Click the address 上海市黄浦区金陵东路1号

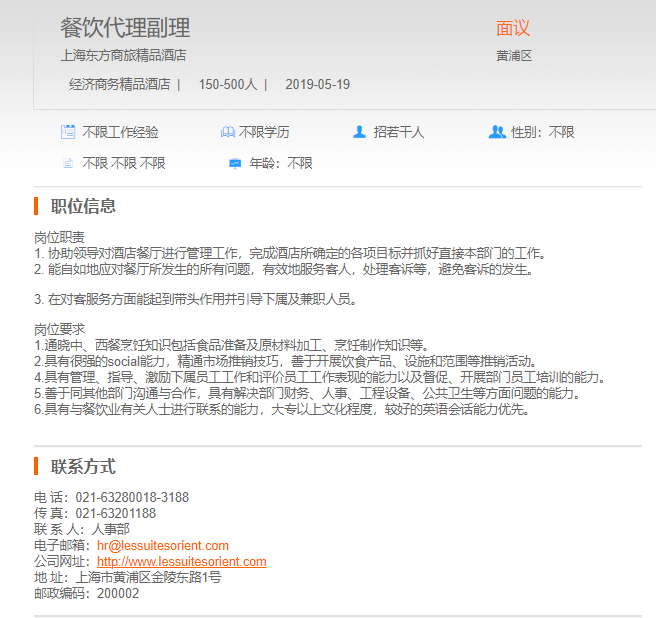coord(148,577)
